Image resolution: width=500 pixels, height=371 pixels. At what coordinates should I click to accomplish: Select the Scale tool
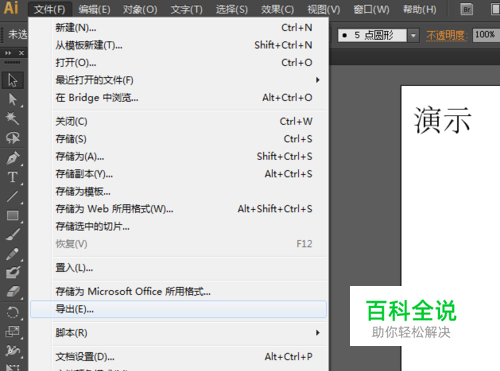click(13, 332)
